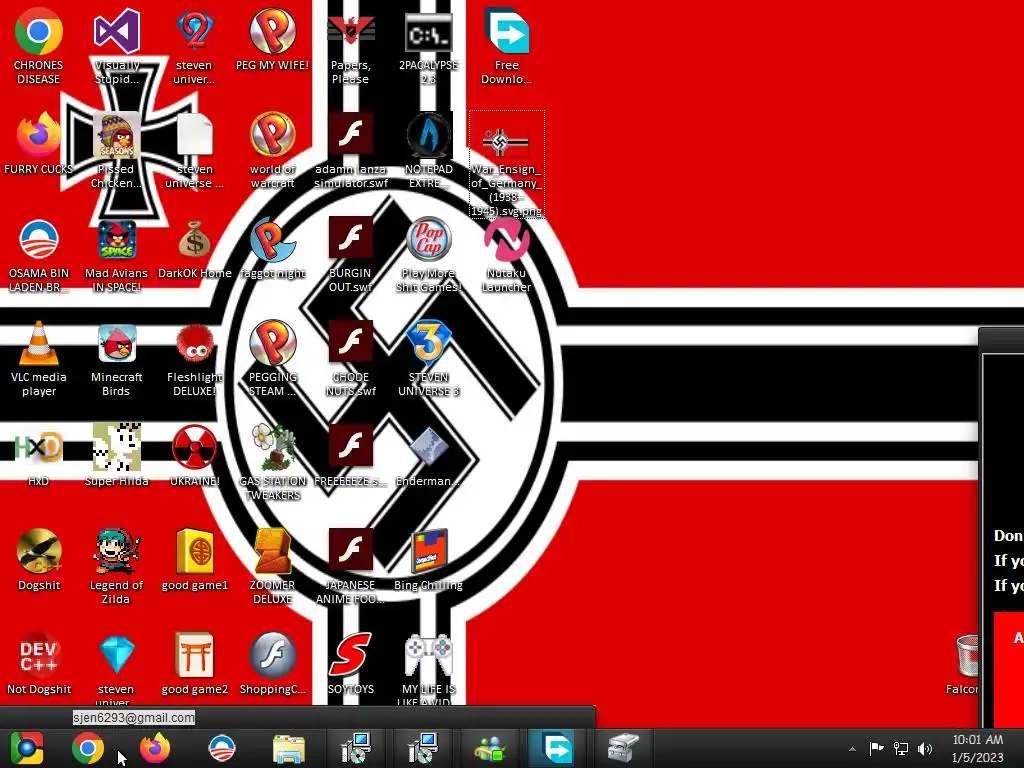1024x768 pixels.
Task: Launch the Papers, Please desktop icon
Action: (351, 46)
